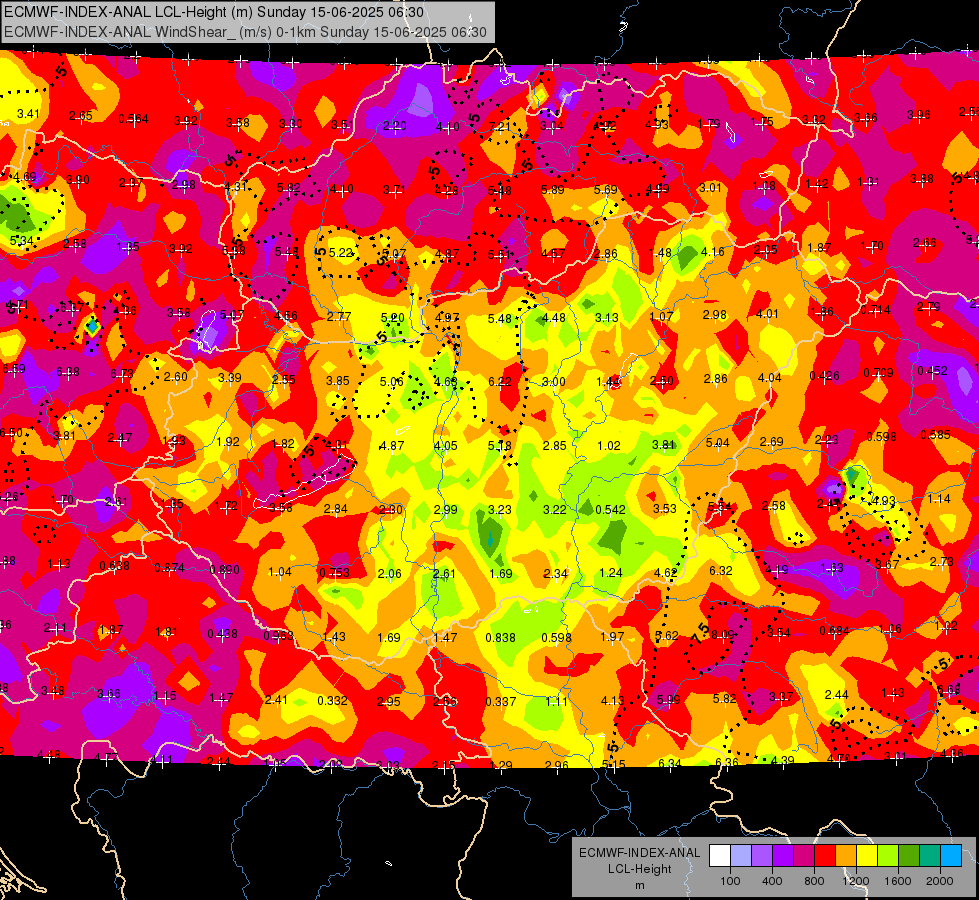Click the 4.04 map value
979x900 pixels.
pyautogui.click(x=769, y=378)
